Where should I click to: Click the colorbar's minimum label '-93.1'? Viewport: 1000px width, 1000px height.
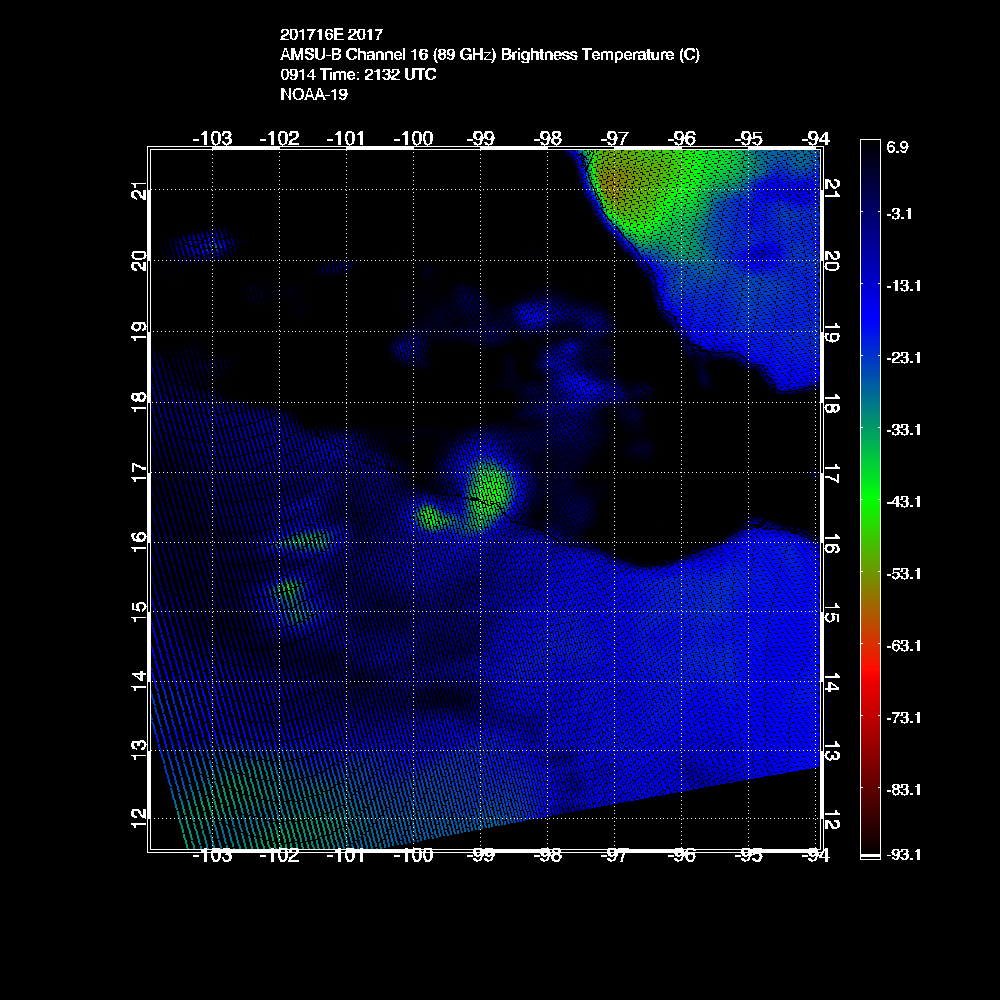(x=903, y=855)
